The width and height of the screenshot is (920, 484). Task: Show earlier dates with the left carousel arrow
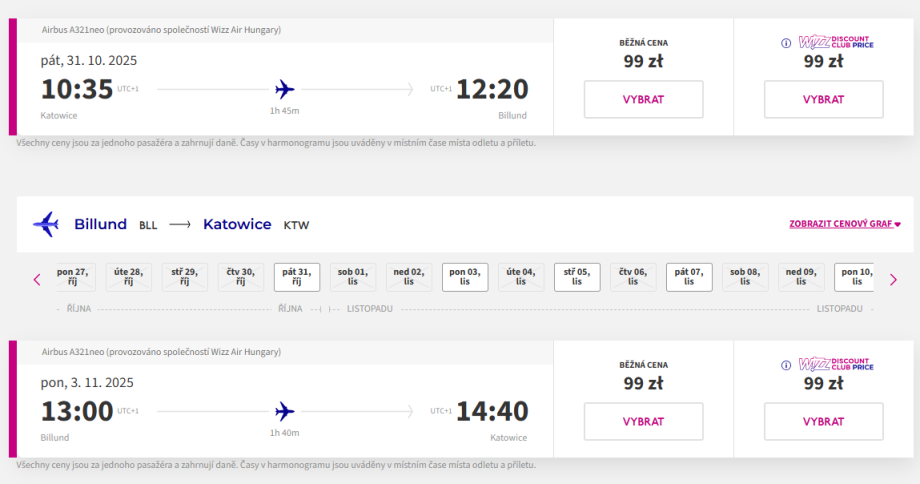37,280
